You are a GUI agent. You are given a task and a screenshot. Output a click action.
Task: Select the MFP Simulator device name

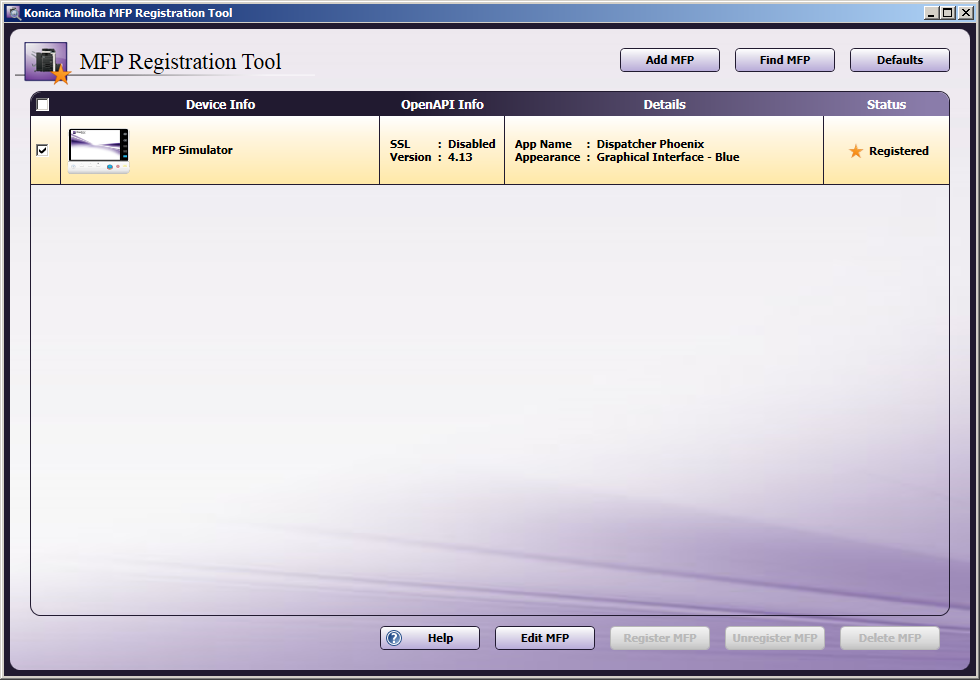tap(192, 150)
